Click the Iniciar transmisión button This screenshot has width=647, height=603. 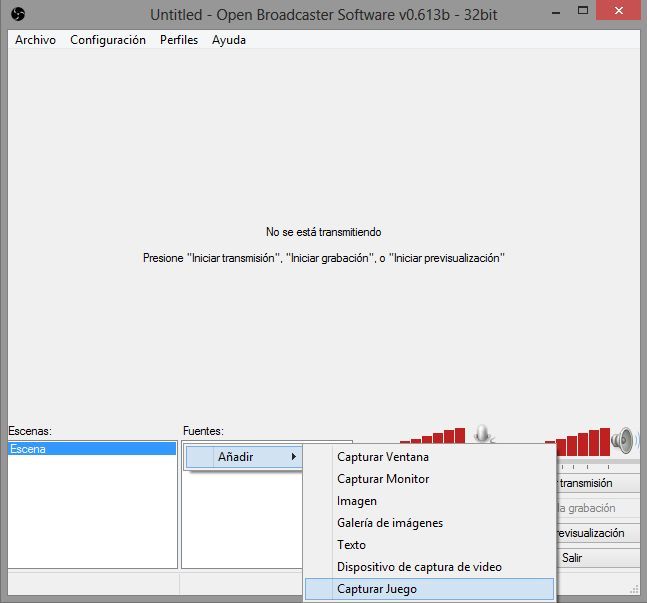coord(598,483)
